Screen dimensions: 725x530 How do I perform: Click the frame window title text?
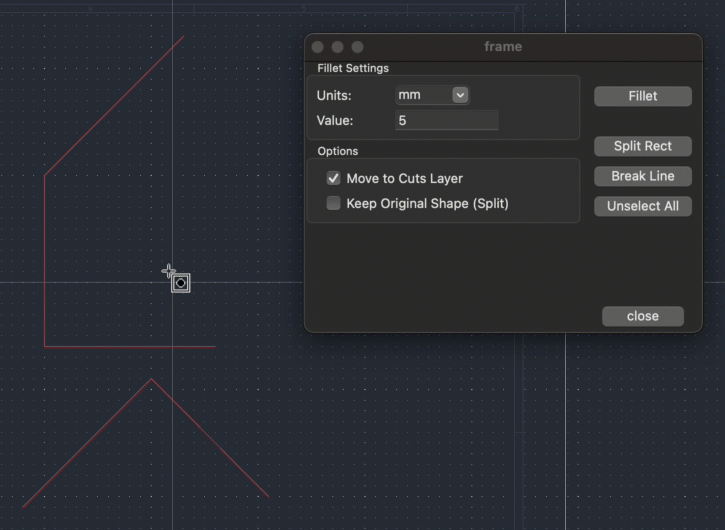(503, 47)
